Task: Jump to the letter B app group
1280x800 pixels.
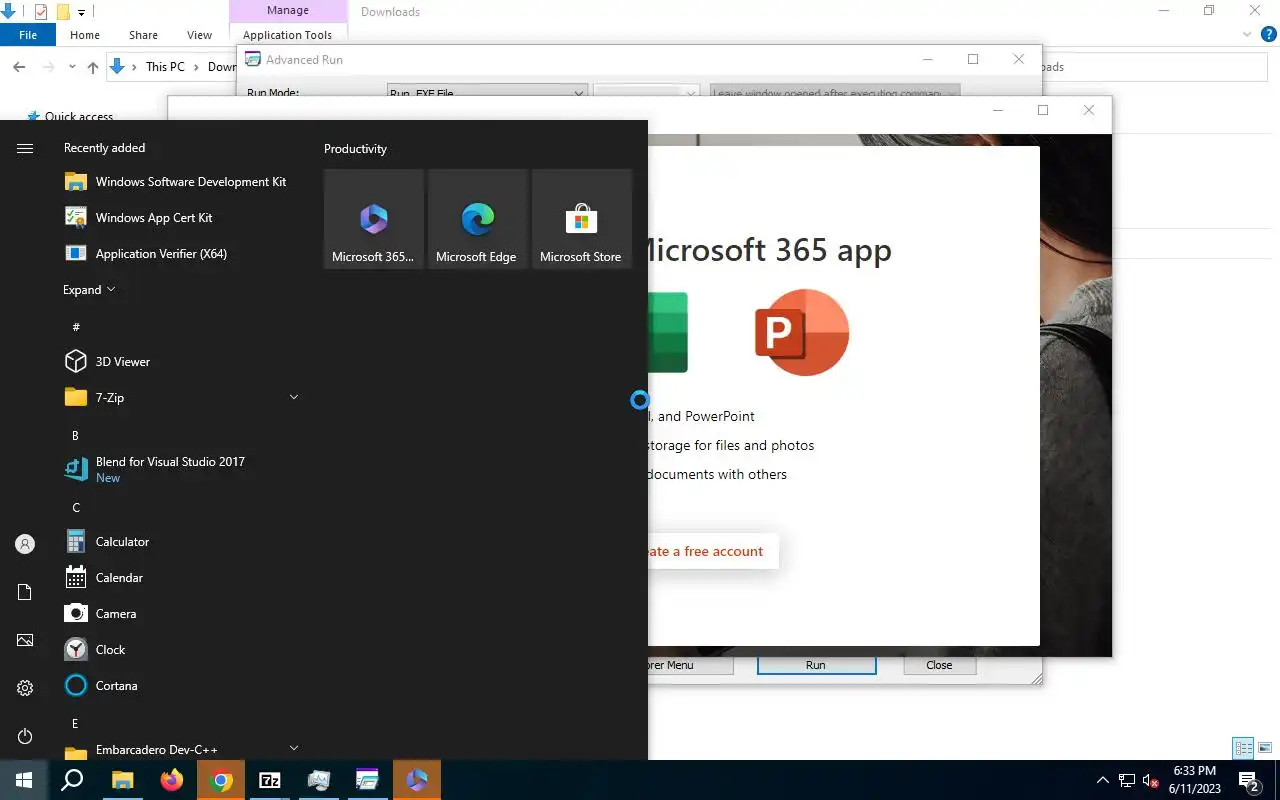Action: [76, 435]
